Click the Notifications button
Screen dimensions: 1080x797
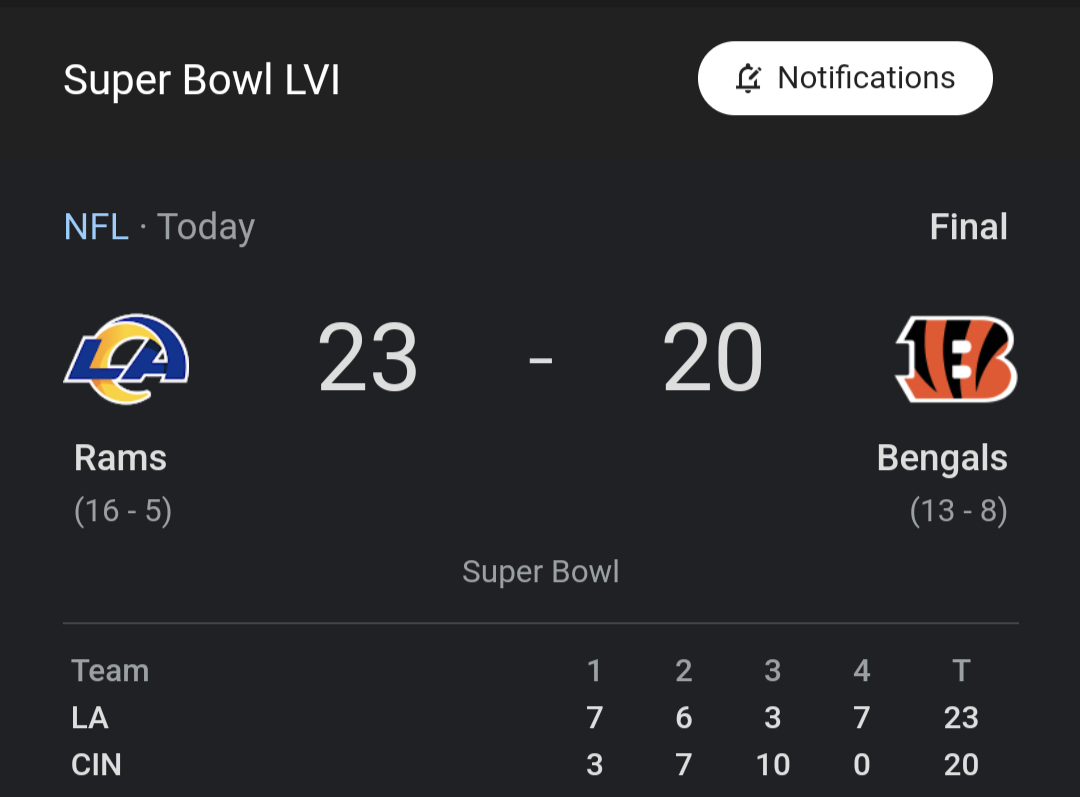point(845,78)
